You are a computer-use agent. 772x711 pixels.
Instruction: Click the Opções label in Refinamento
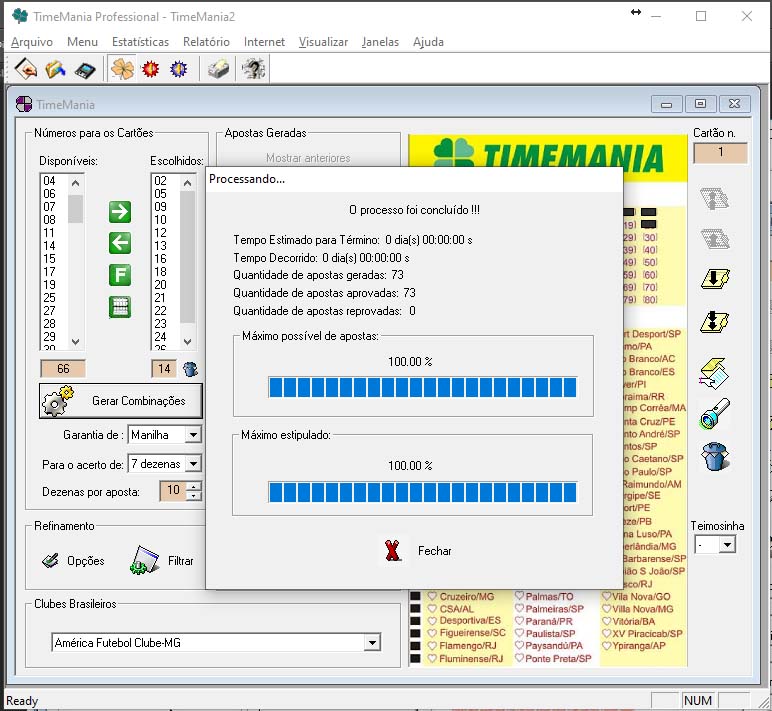(x=86, y=561)
